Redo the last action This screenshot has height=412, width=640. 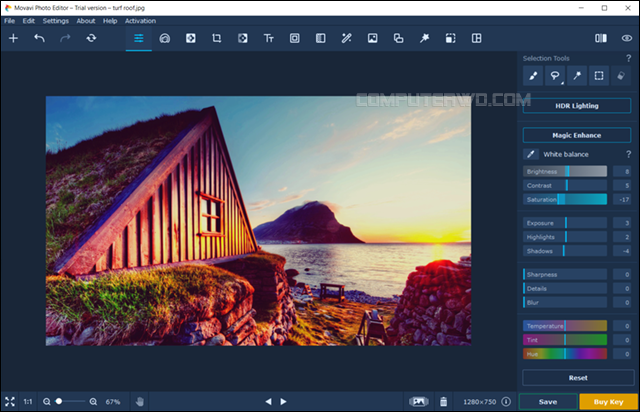[x=65, y=38]
